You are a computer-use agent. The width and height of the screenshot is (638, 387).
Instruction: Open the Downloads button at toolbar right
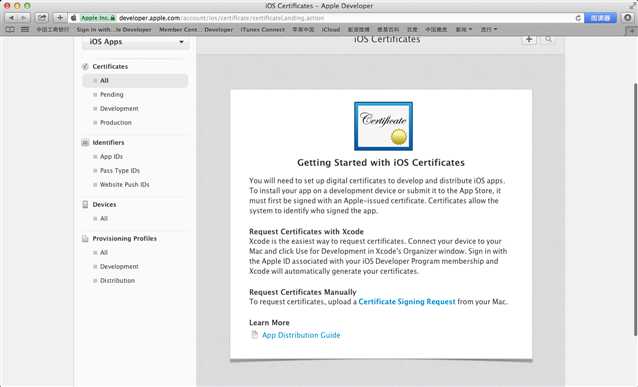[628, 18]
